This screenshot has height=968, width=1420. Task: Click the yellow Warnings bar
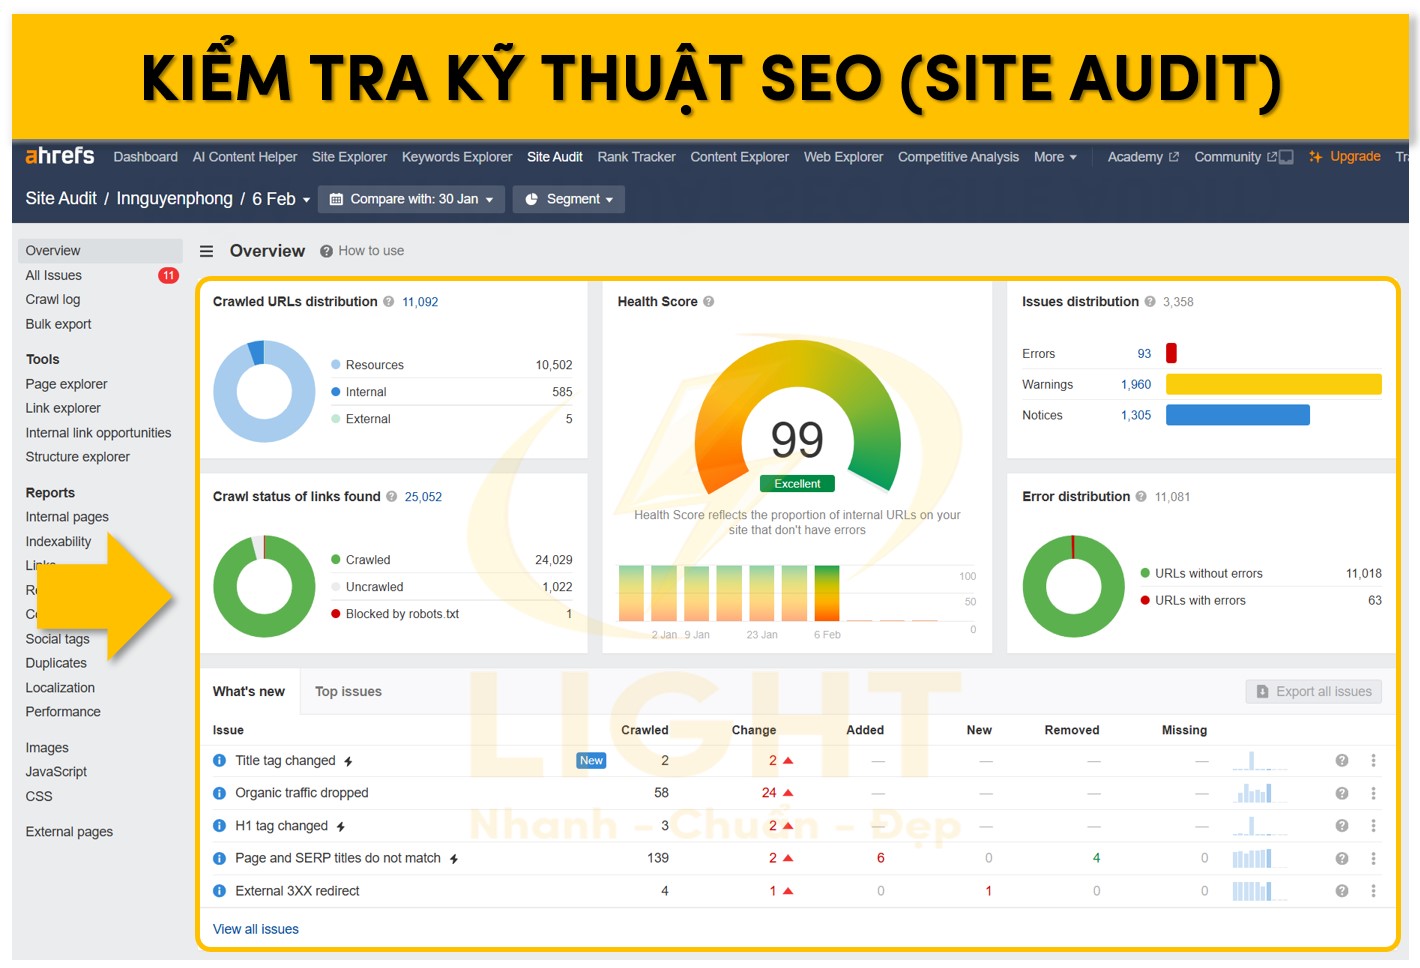click(x=1274, y=384)
